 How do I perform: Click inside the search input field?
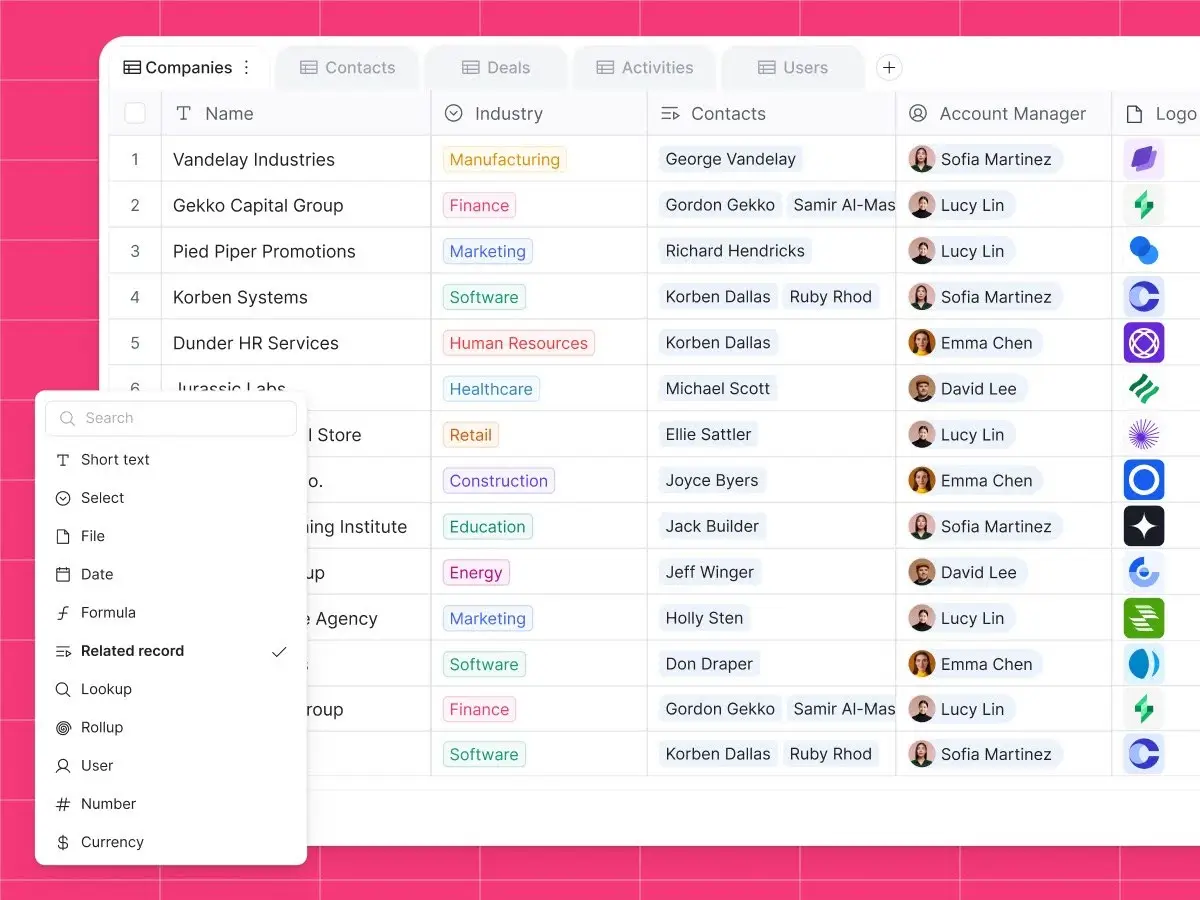(170, 417)
